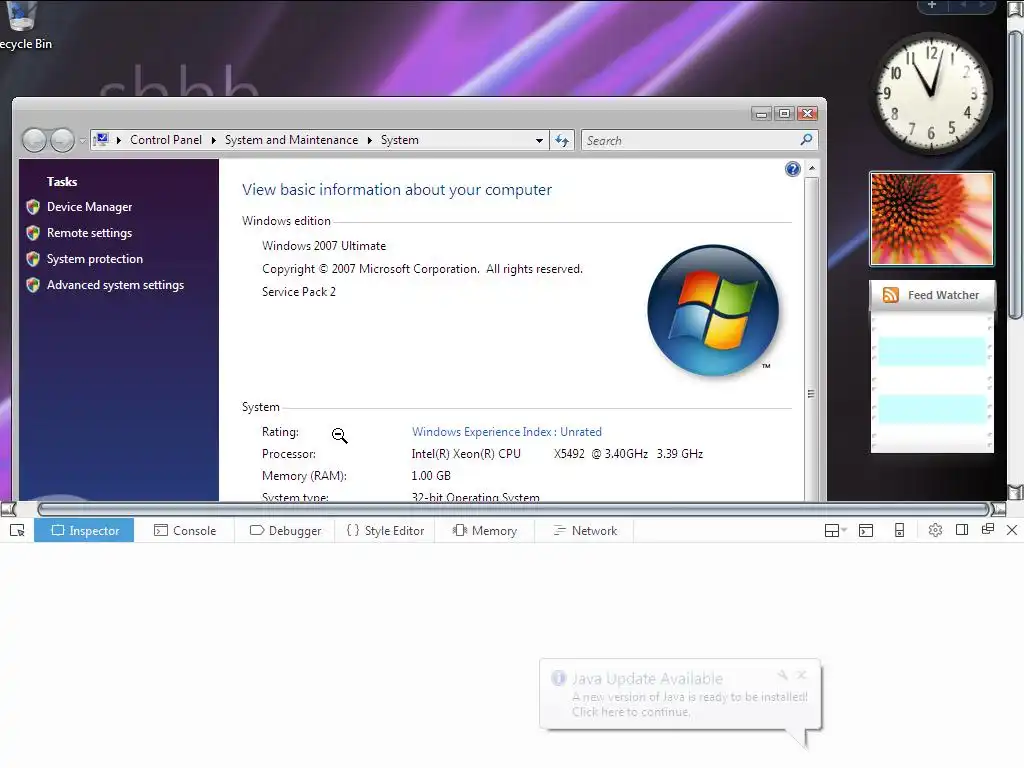Viewport: 1024px width, 768px height.
Task: Click the Remote settings shield icon
Action: pos(33,233)
